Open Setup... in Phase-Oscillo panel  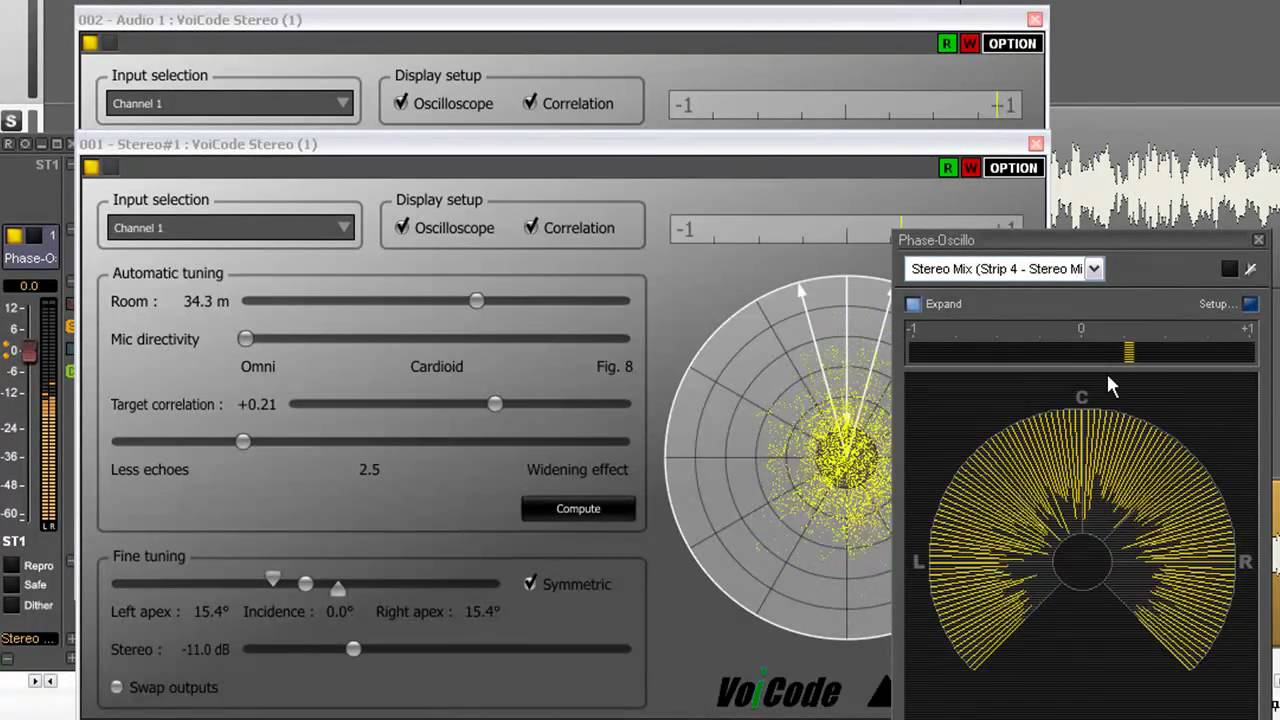1217,304
